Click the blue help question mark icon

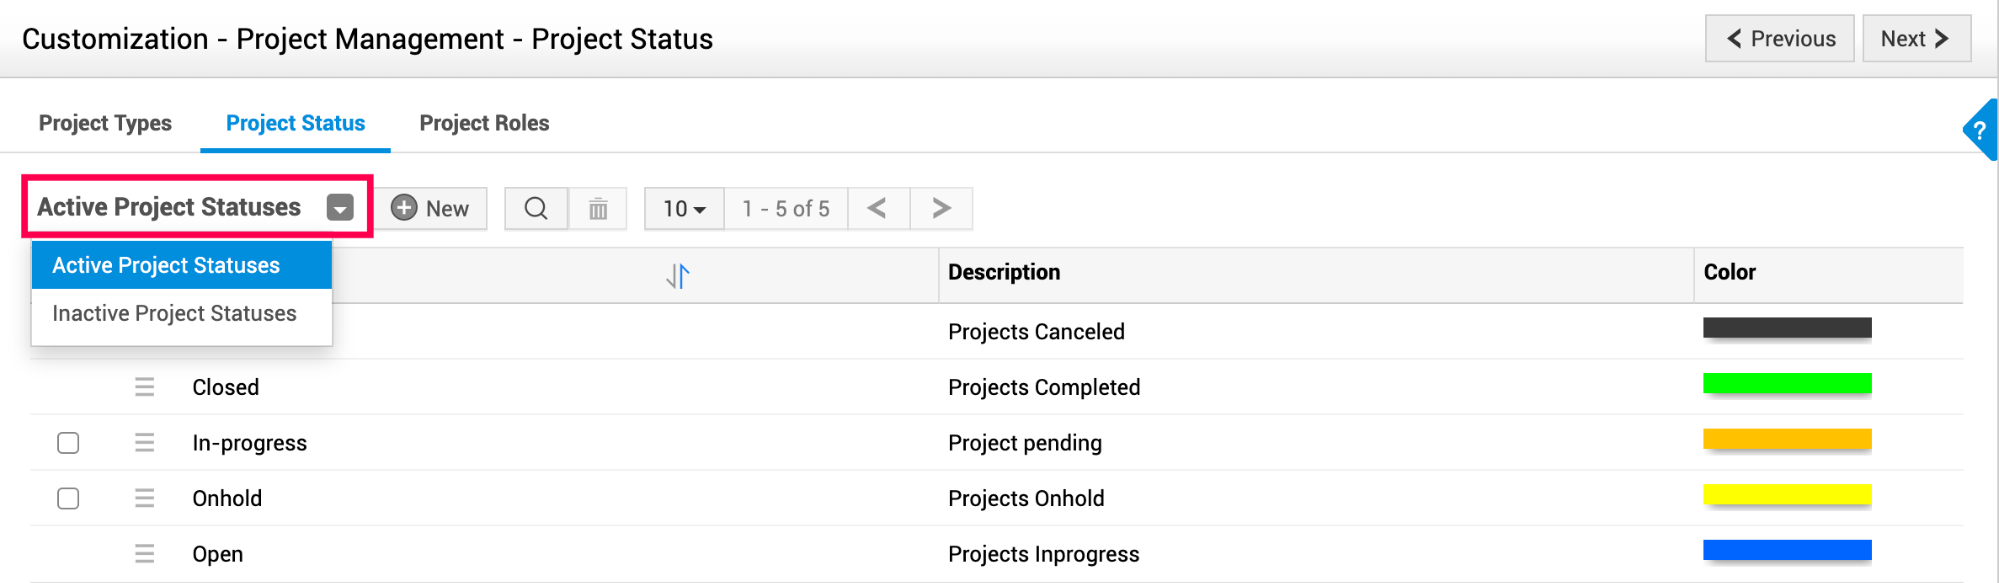pos(1980,131)
